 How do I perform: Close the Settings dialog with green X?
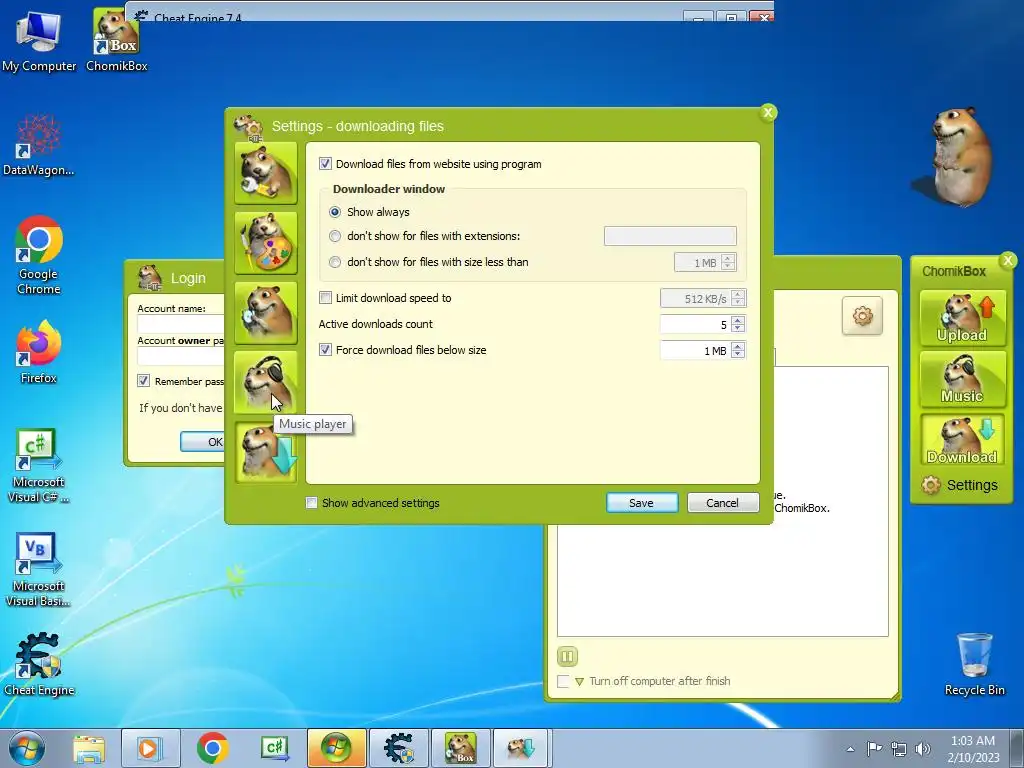point(768,113)
